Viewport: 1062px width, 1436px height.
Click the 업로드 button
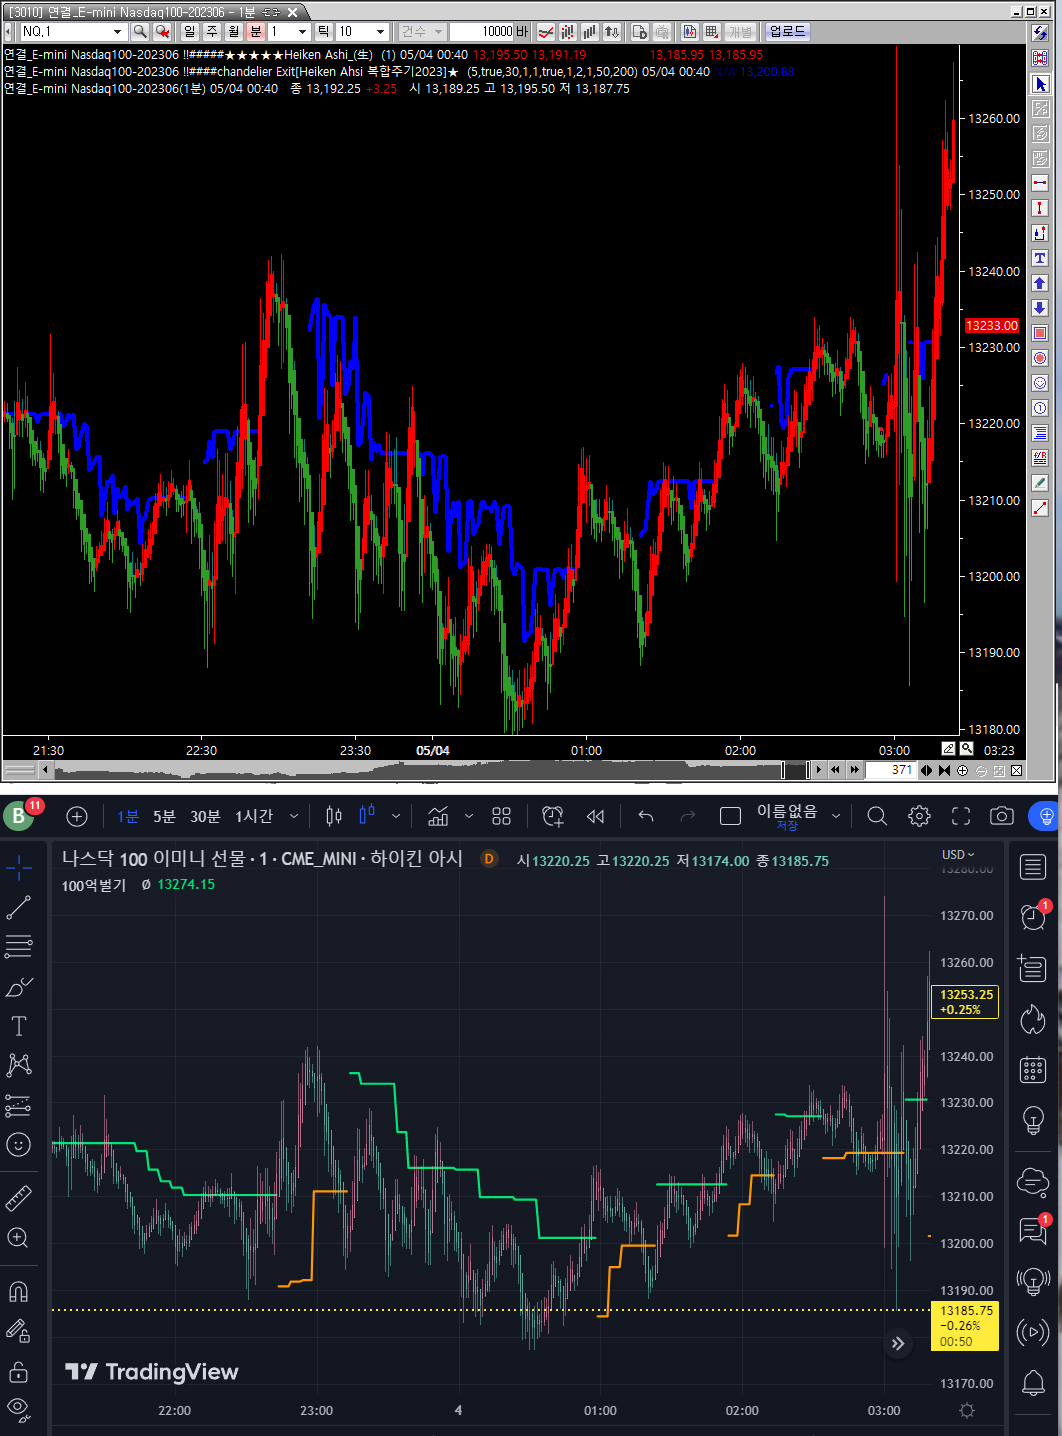pyautogui.click(x=787, y=32)
